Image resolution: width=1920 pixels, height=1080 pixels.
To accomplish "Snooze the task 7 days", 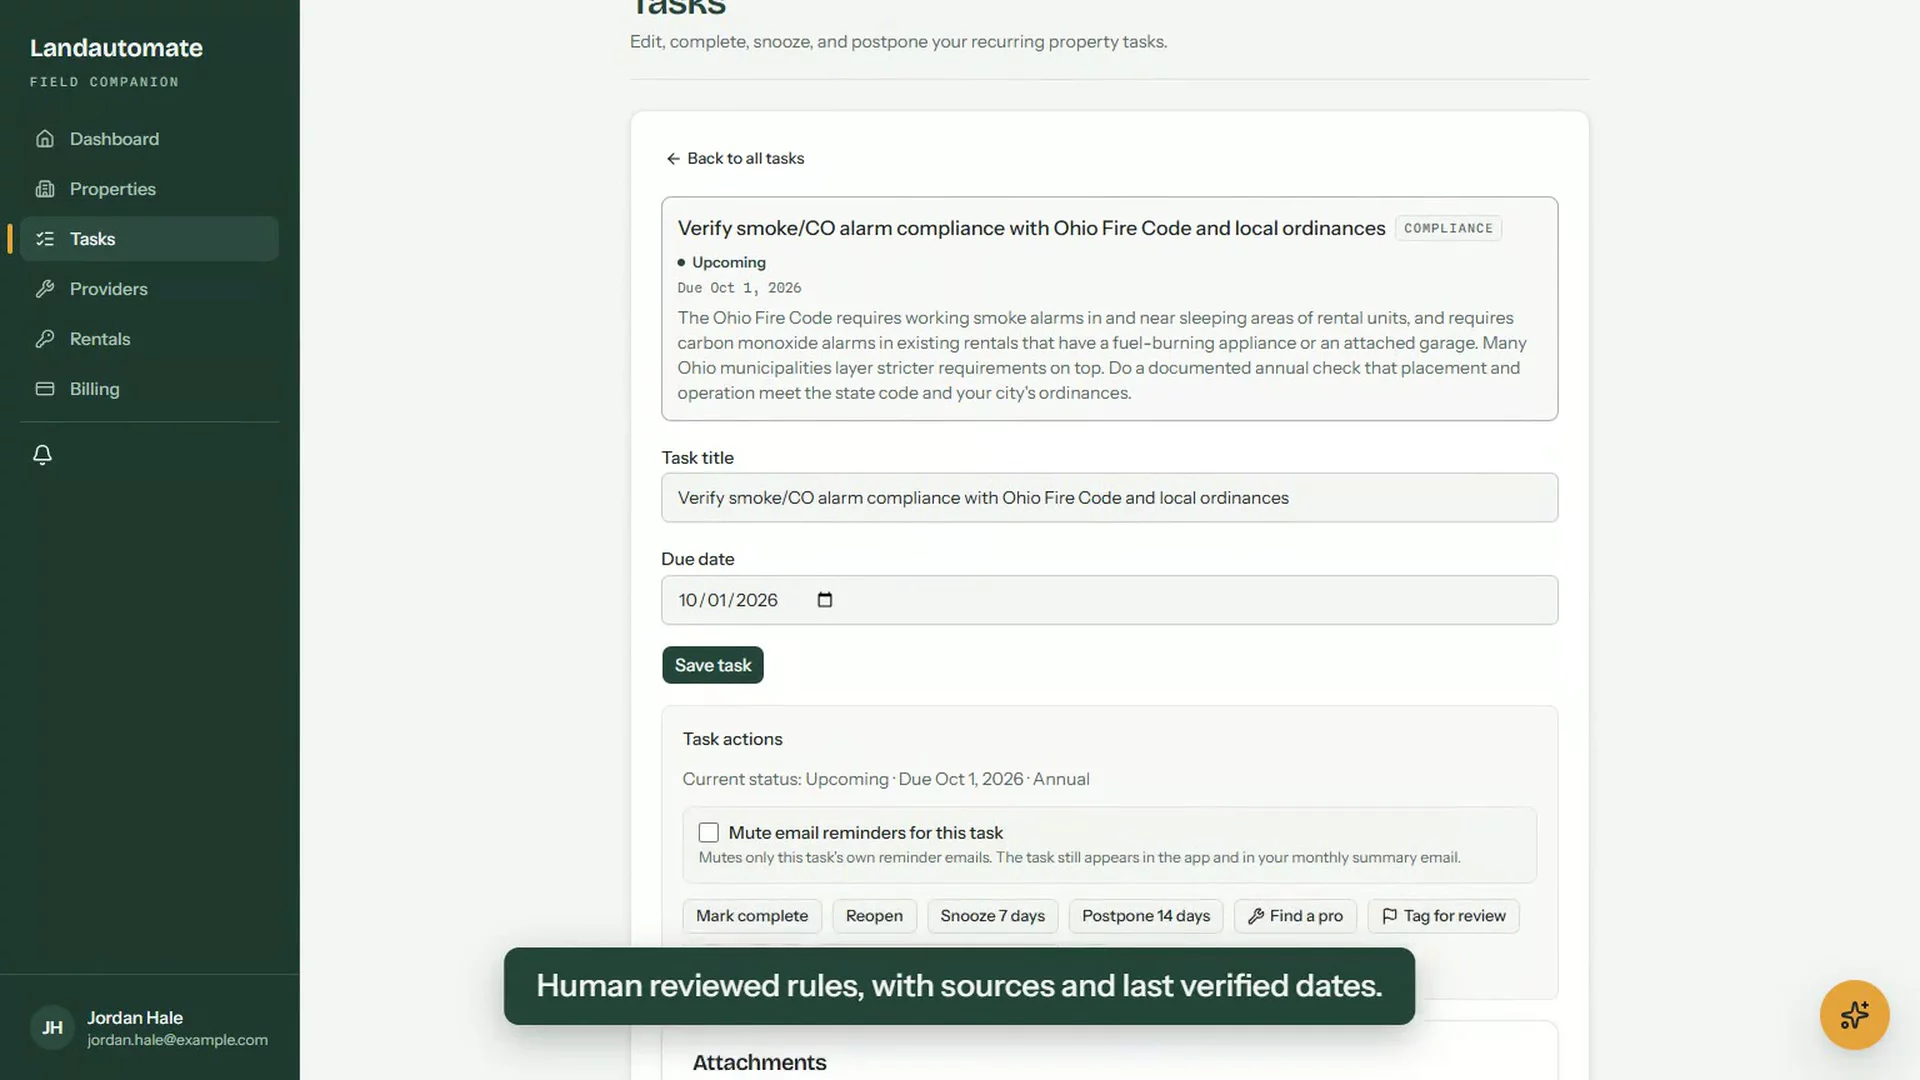I will 992,916.
